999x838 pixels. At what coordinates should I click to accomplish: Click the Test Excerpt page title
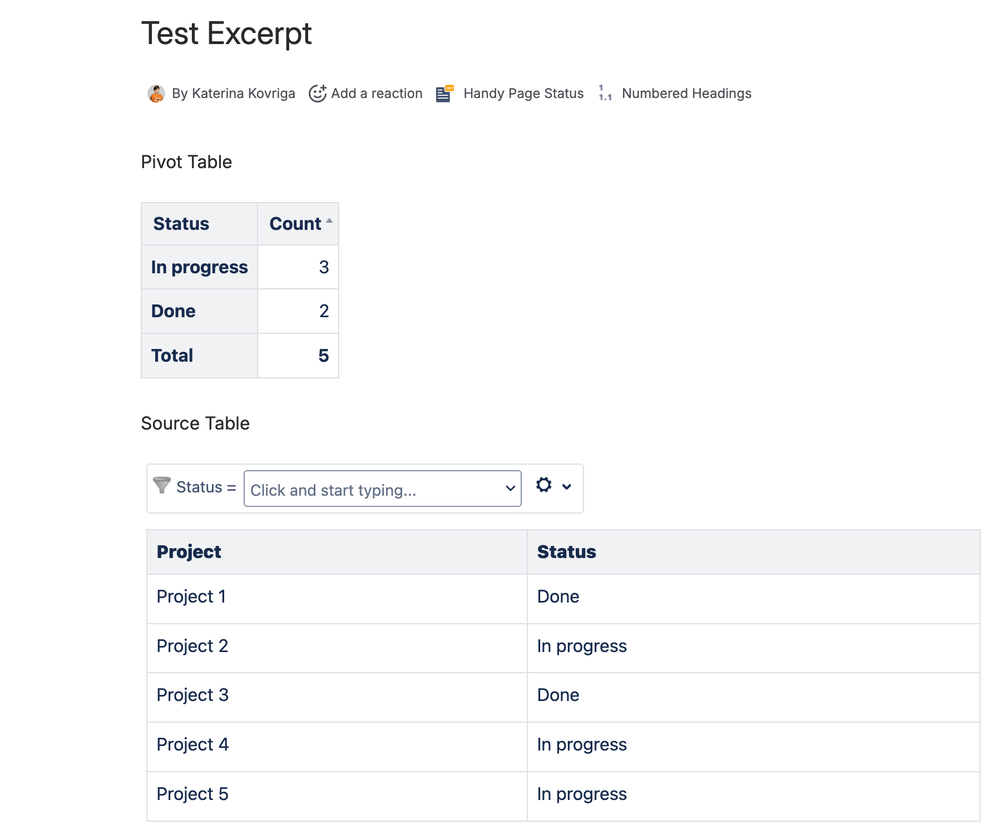pos(226,33)
